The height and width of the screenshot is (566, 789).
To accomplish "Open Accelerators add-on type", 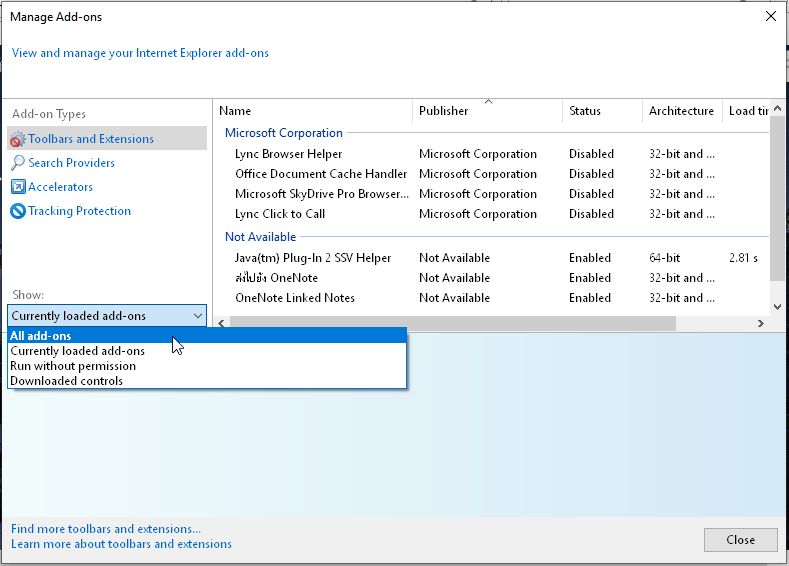I will [60, 187].
